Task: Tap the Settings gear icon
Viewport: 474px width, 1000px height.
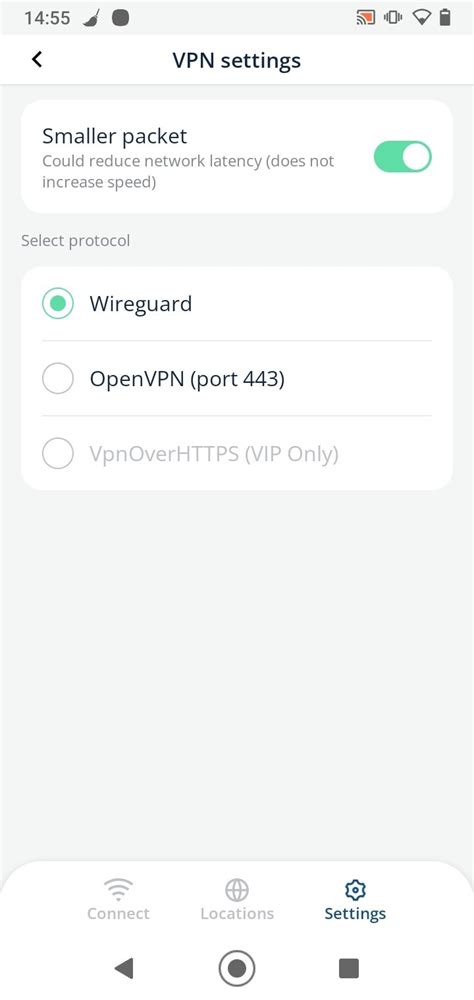Action: click(x=355, y=889)
